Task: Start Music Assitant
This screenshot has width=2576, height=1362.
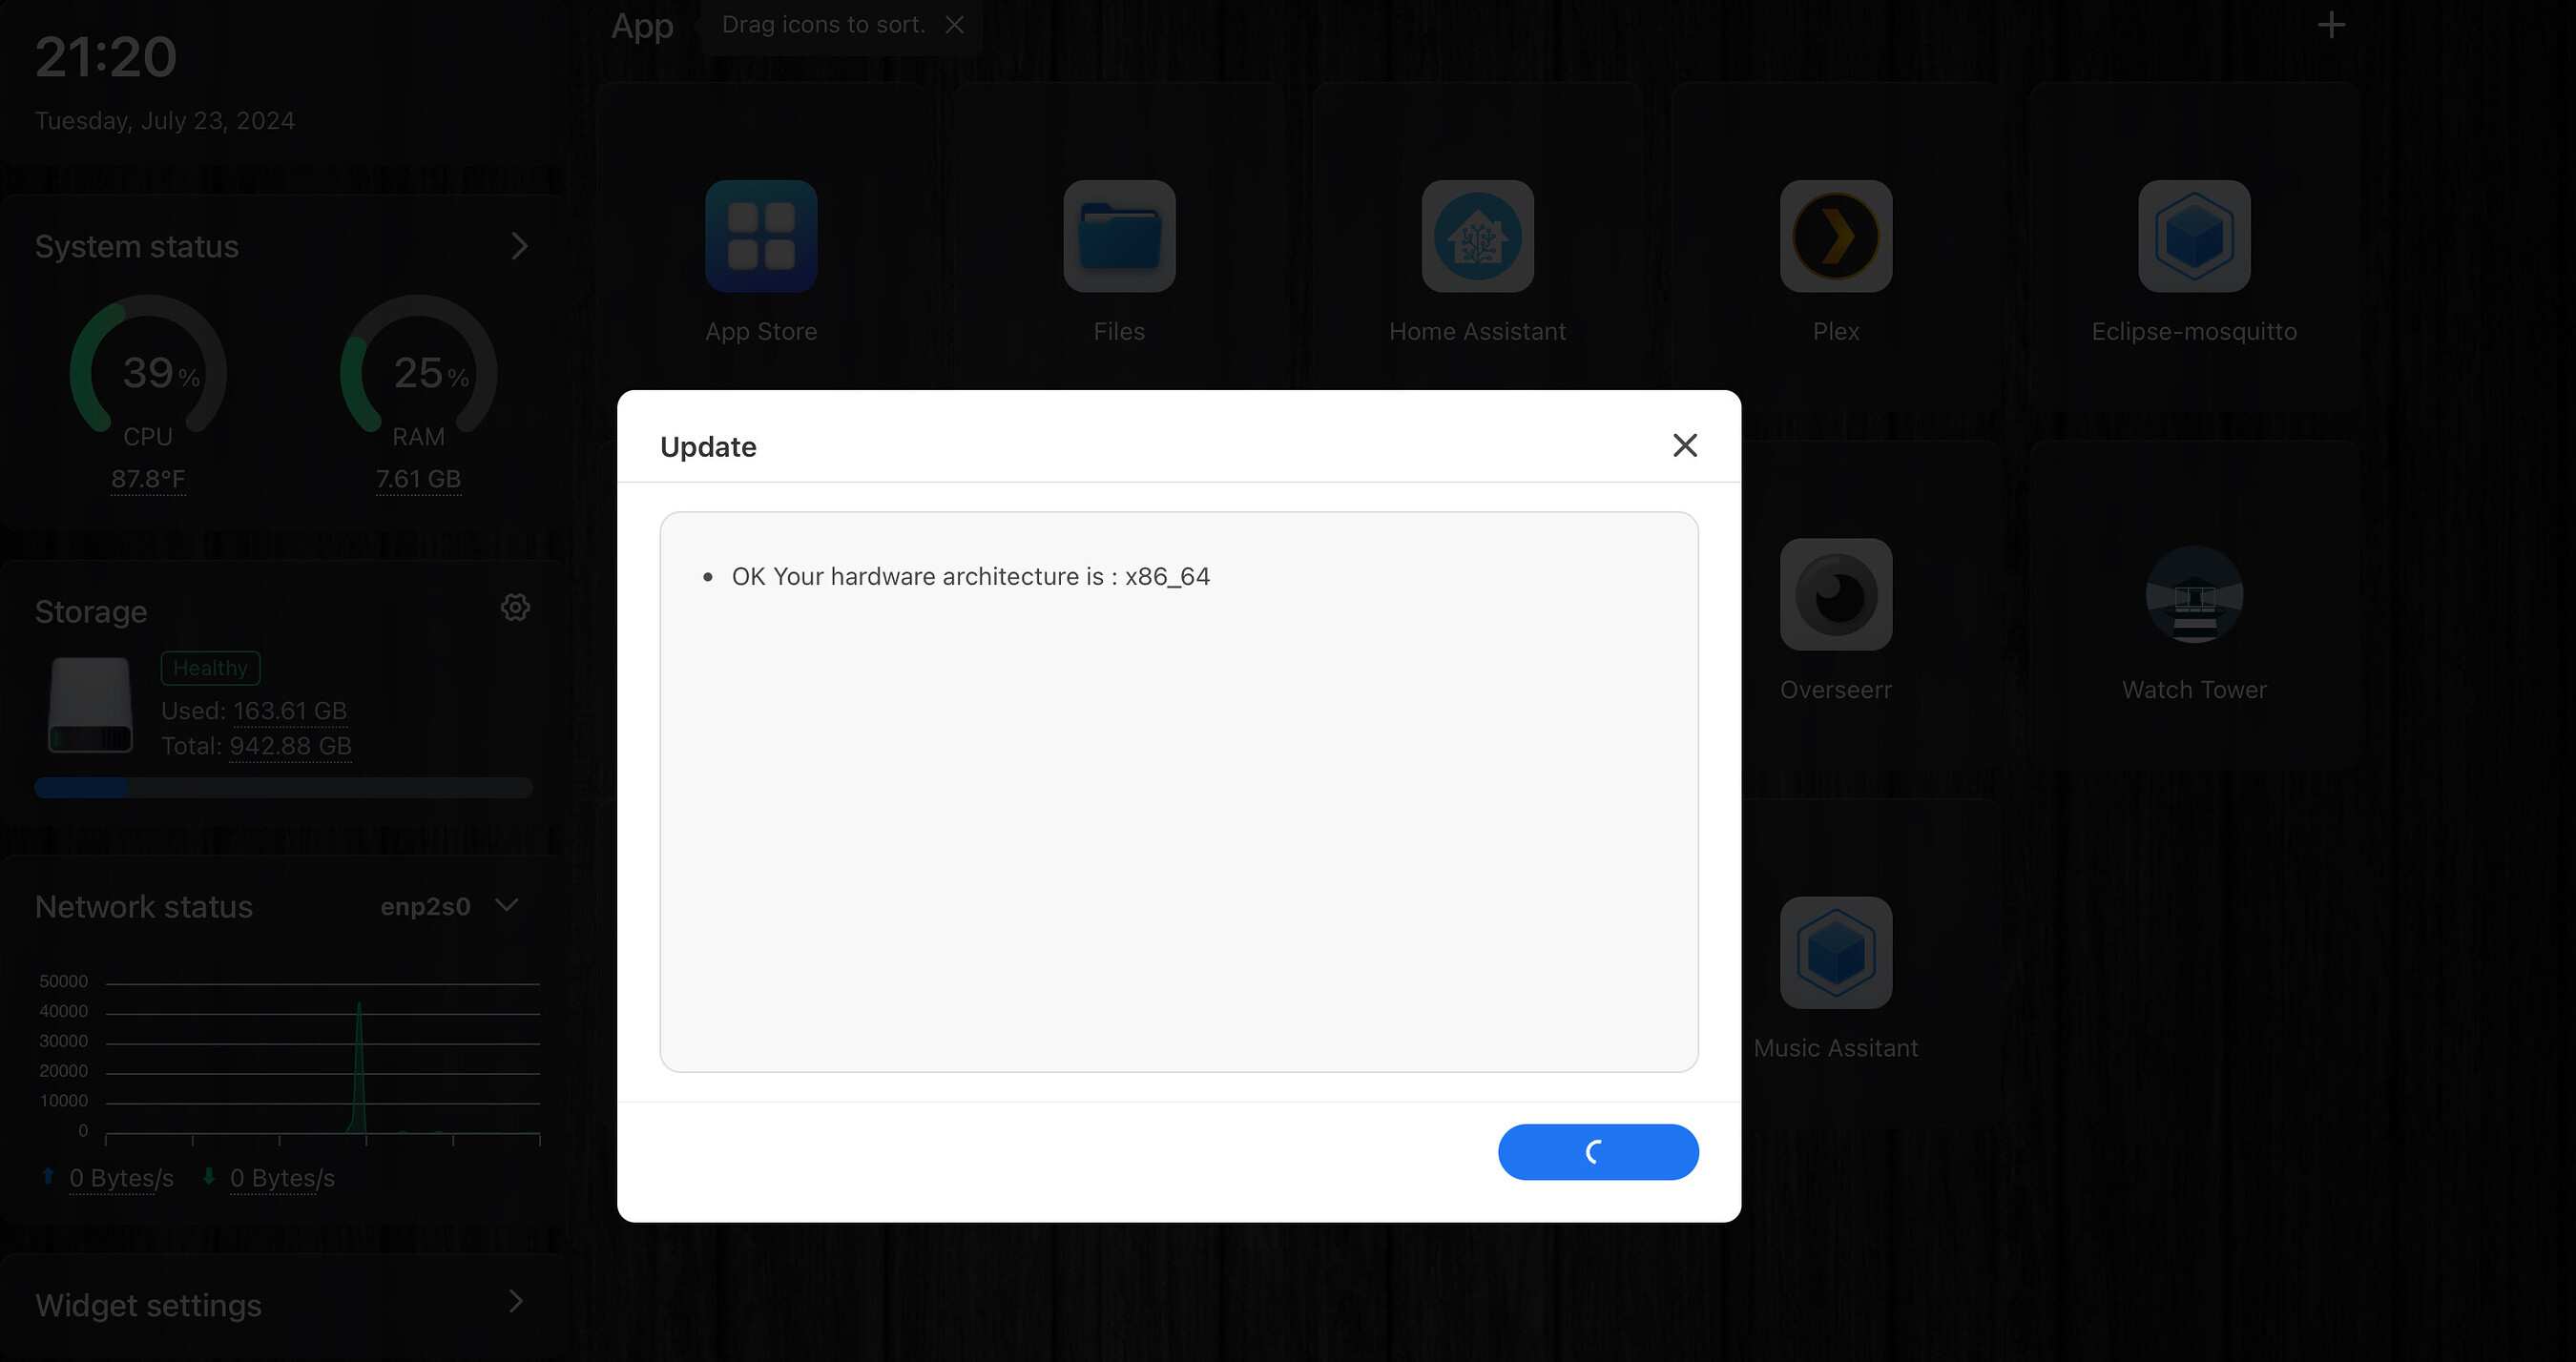Action: click(1836, 952)
